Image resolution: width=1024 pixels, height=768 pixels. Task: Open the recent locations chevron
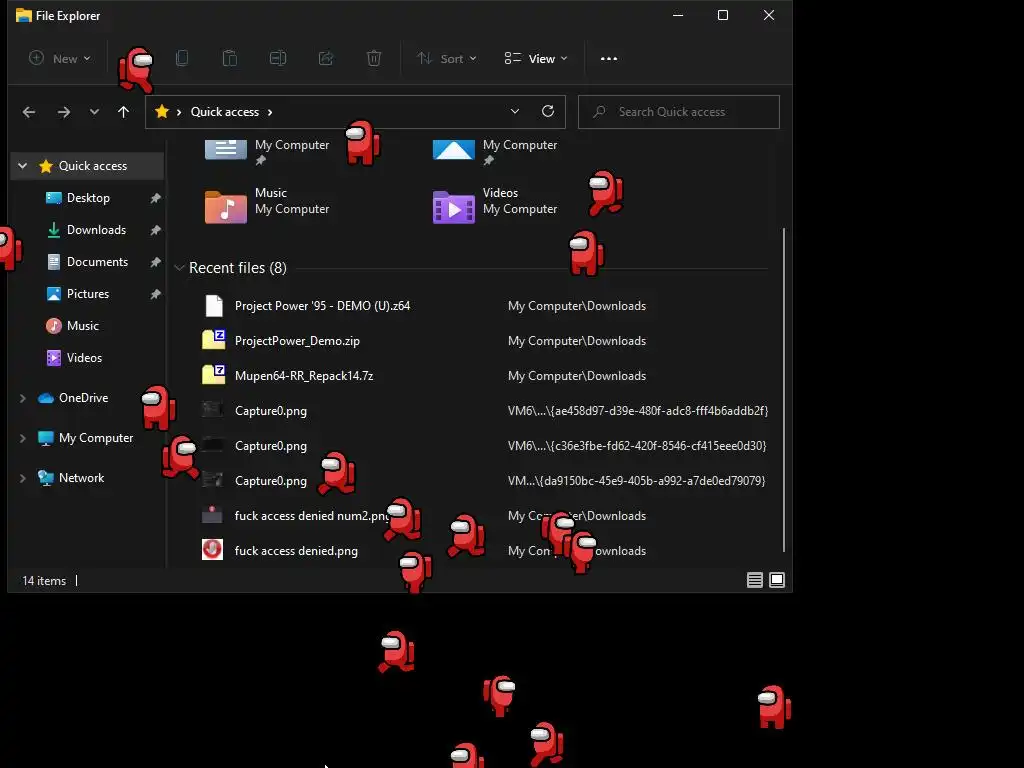pos(94,112)
